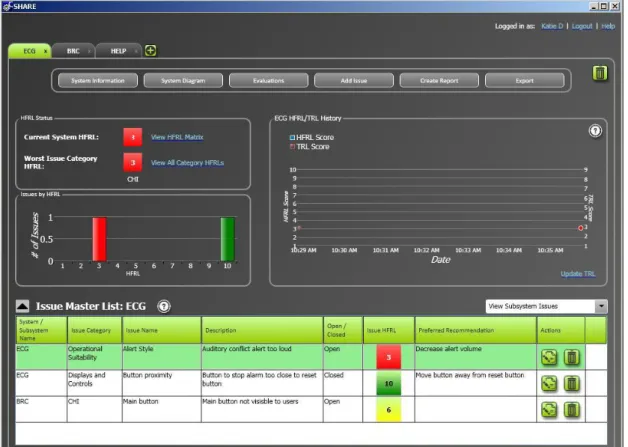Screen dimensions: 628x447
Task: Click the logged-in user name link
Action: tap(552, 26)
